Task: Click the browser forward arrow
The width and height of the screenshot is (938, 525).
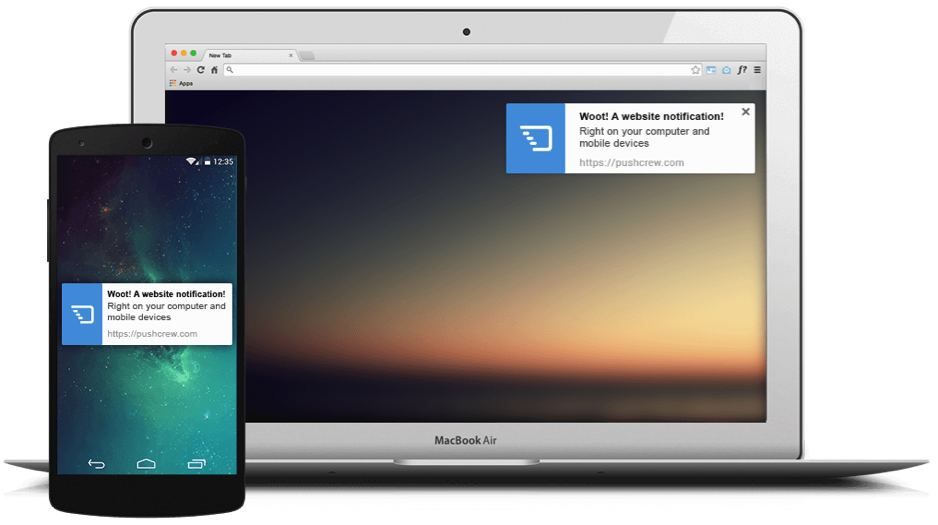Action: click(187, 70)
